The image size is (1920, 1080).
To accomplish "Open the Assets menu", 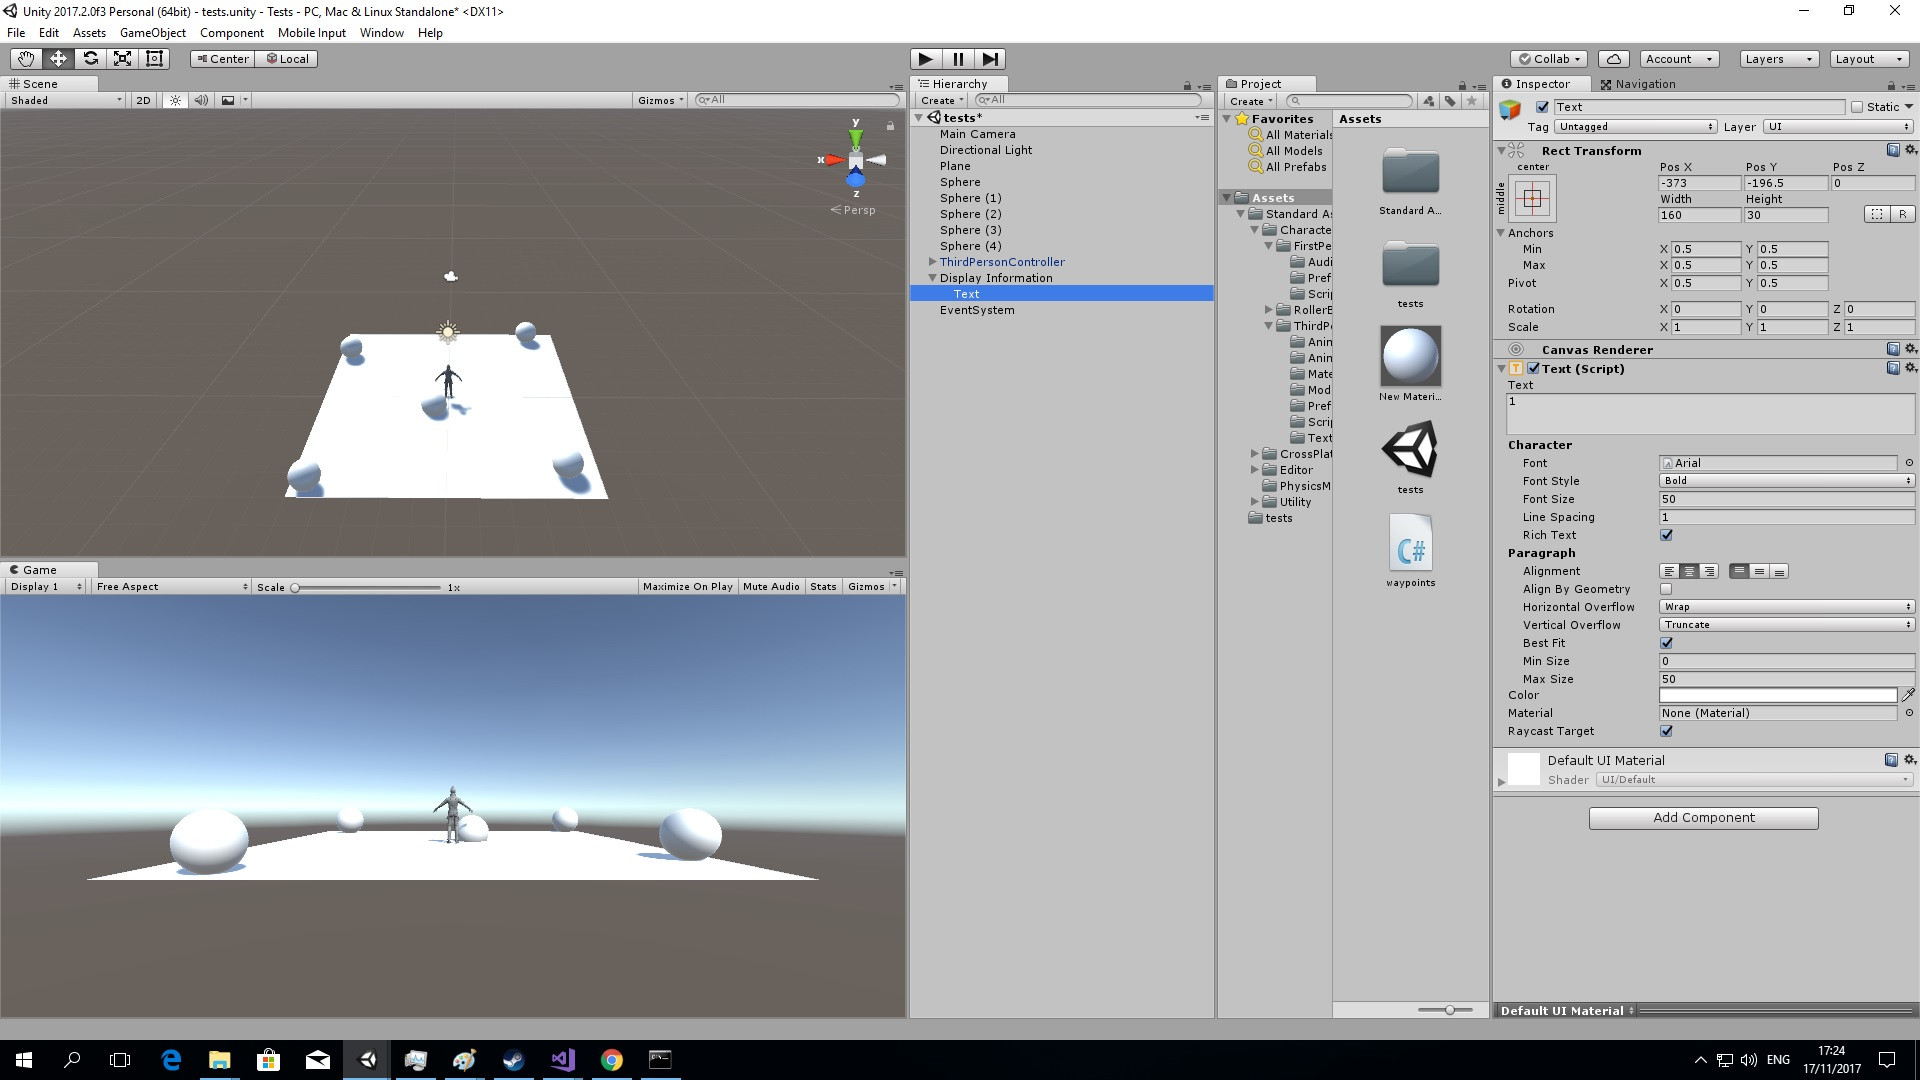I will coord(89,33).
